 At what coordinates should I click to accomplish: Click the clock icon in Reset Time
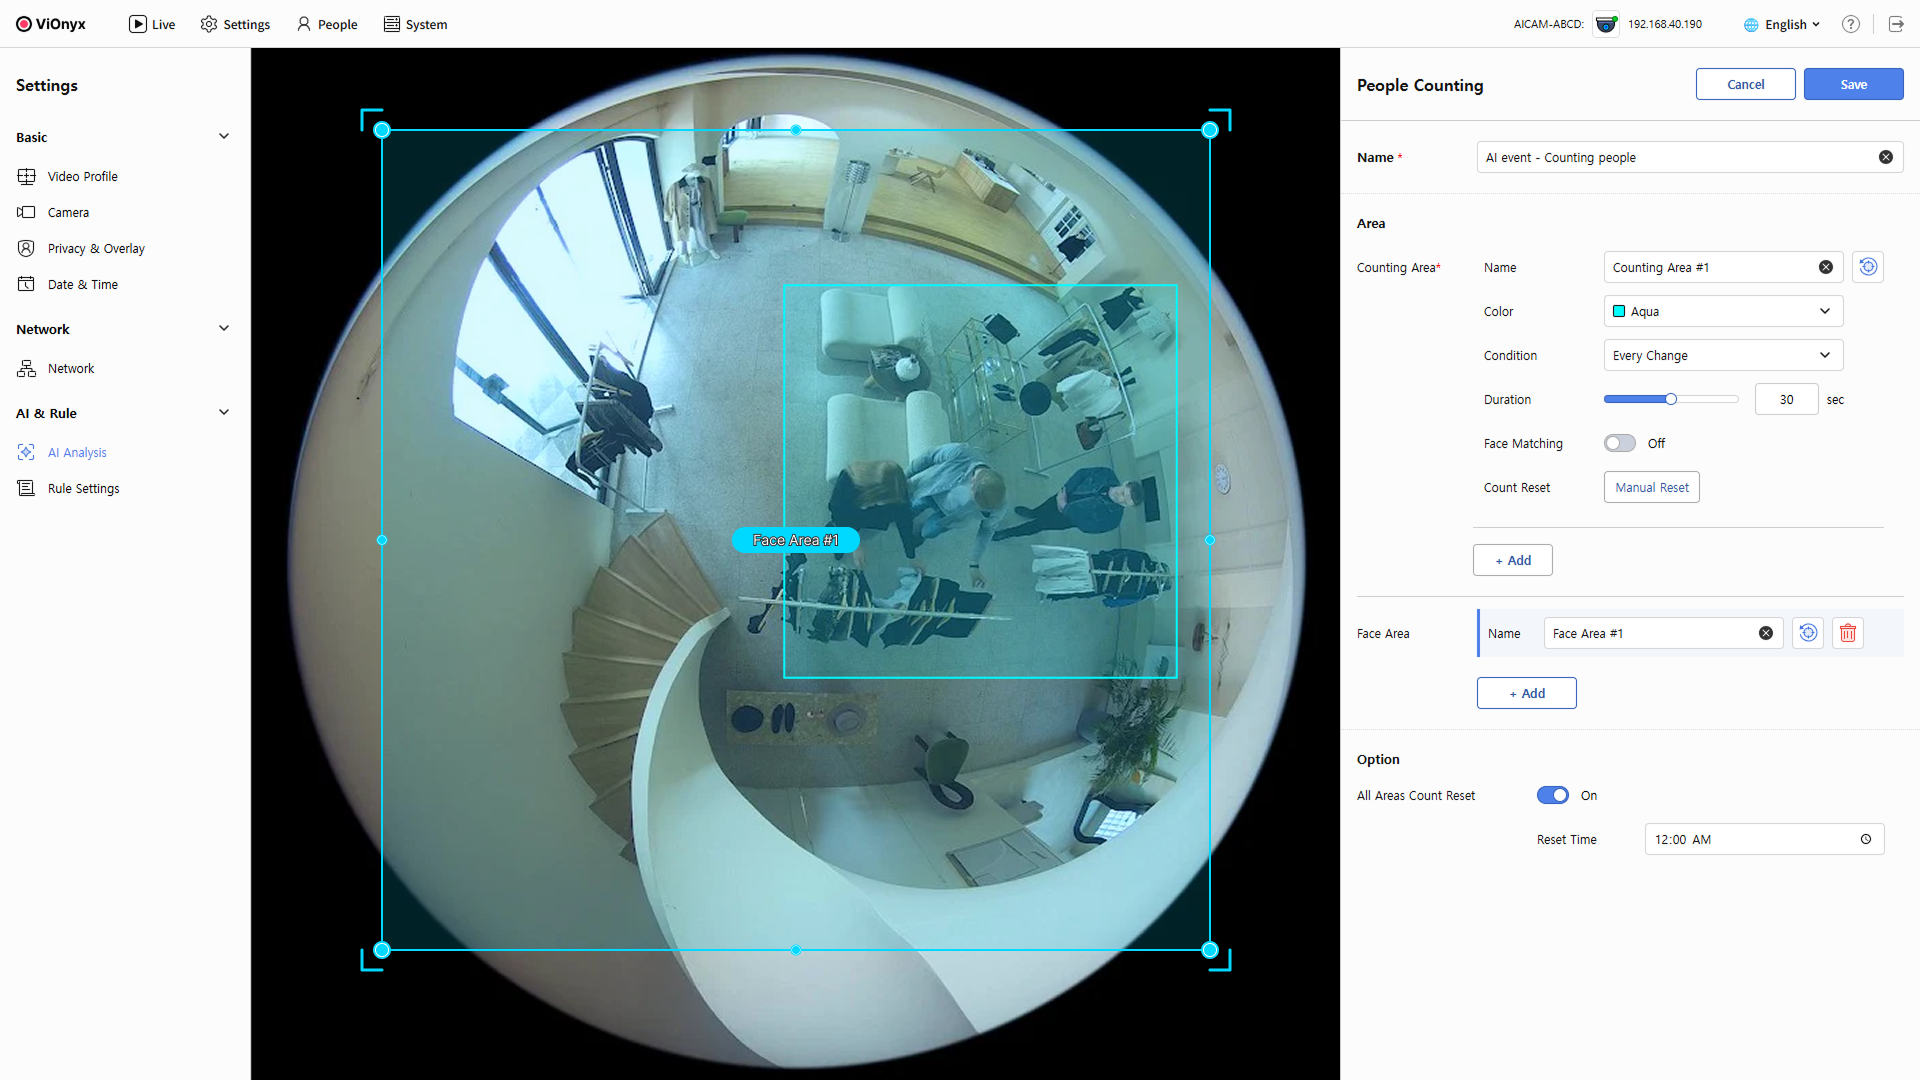pyautogui.click(x=1865, y=839)
